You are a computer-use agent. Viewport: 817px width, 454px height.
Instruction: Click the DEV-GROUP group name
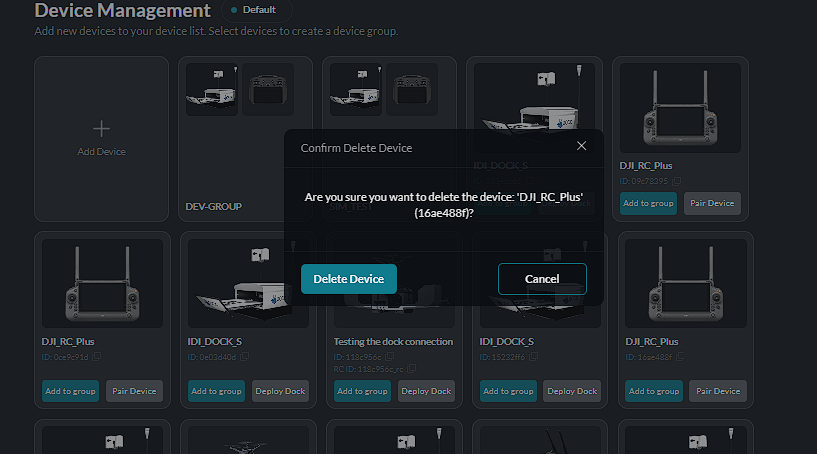point(214,206)
